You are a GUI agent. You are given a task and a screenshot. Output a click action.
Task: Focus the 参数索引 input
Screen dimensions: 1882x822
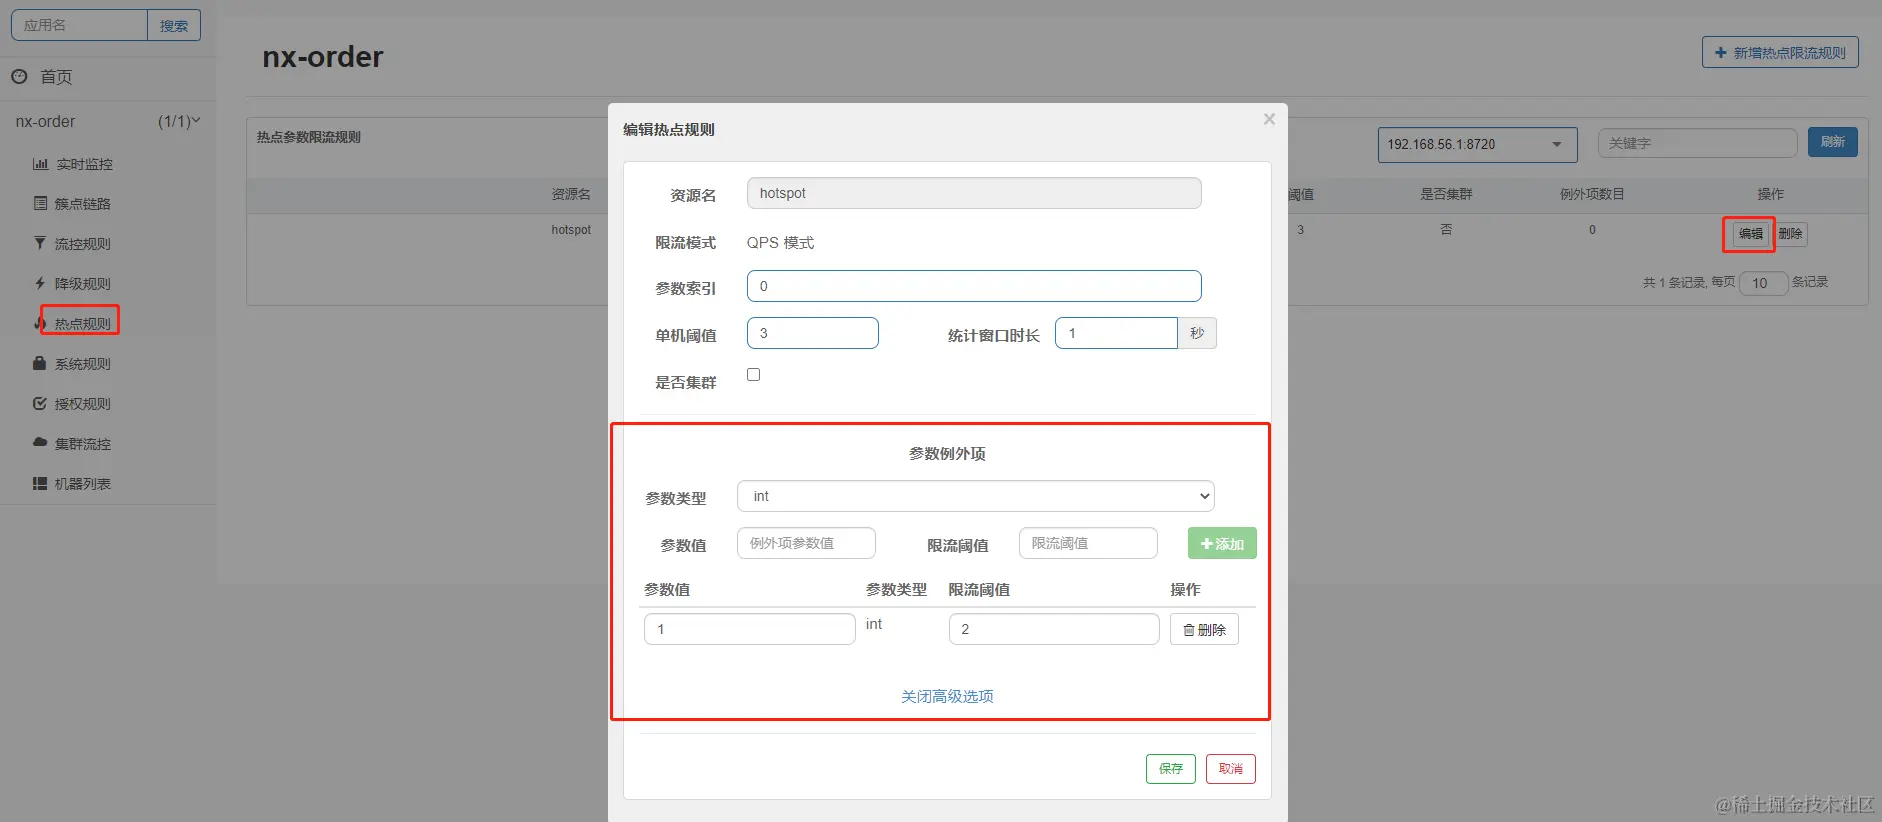974,286
